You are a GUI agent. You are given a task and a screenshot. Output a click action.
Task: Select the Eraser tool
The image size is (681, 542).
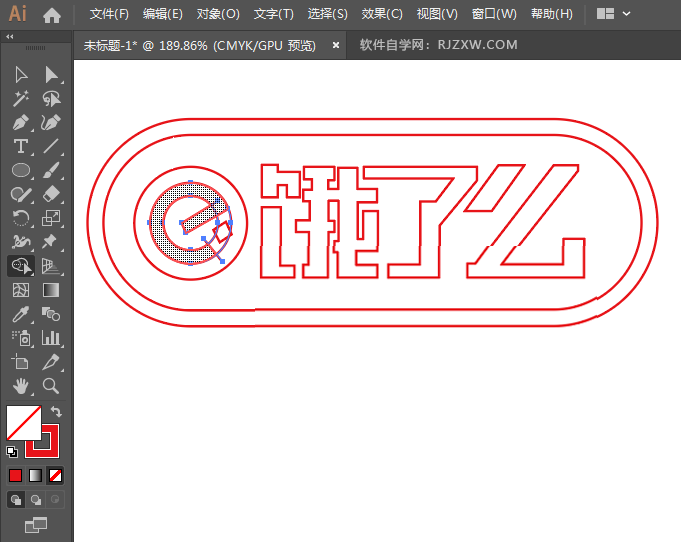[x=51, y=194]
